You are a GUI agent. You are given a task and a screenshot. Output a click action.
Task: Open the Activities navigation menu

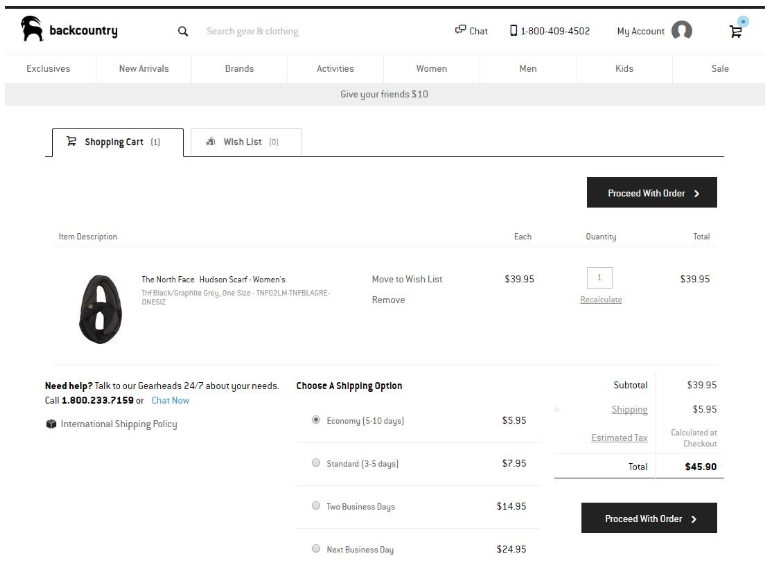[x=335, y=69]
